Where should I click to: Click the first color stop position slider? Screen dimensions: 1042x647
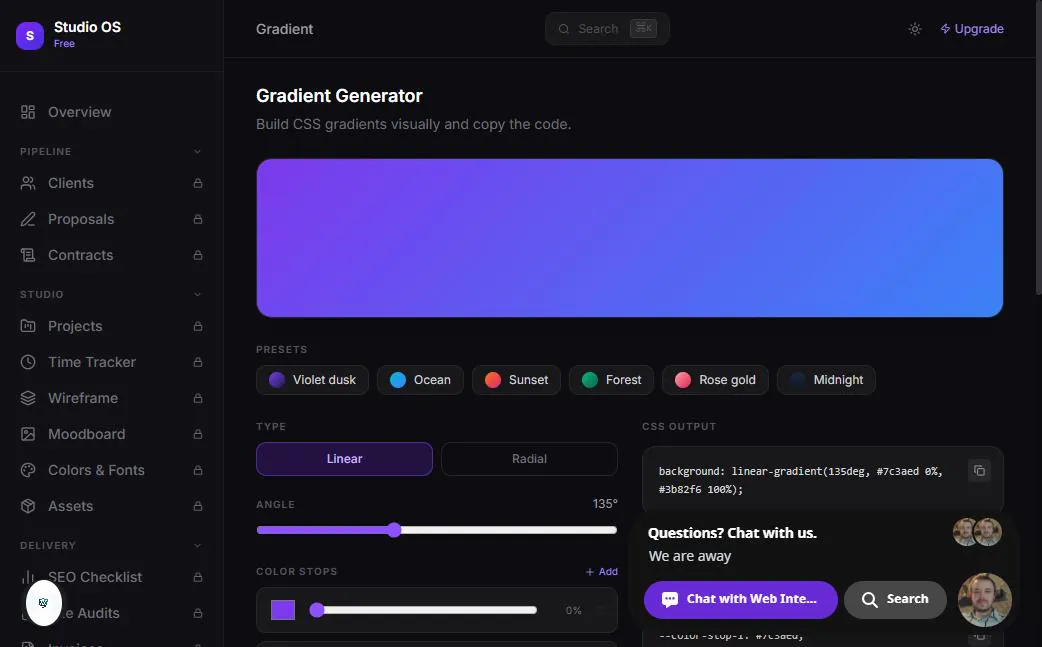(423, 610)
